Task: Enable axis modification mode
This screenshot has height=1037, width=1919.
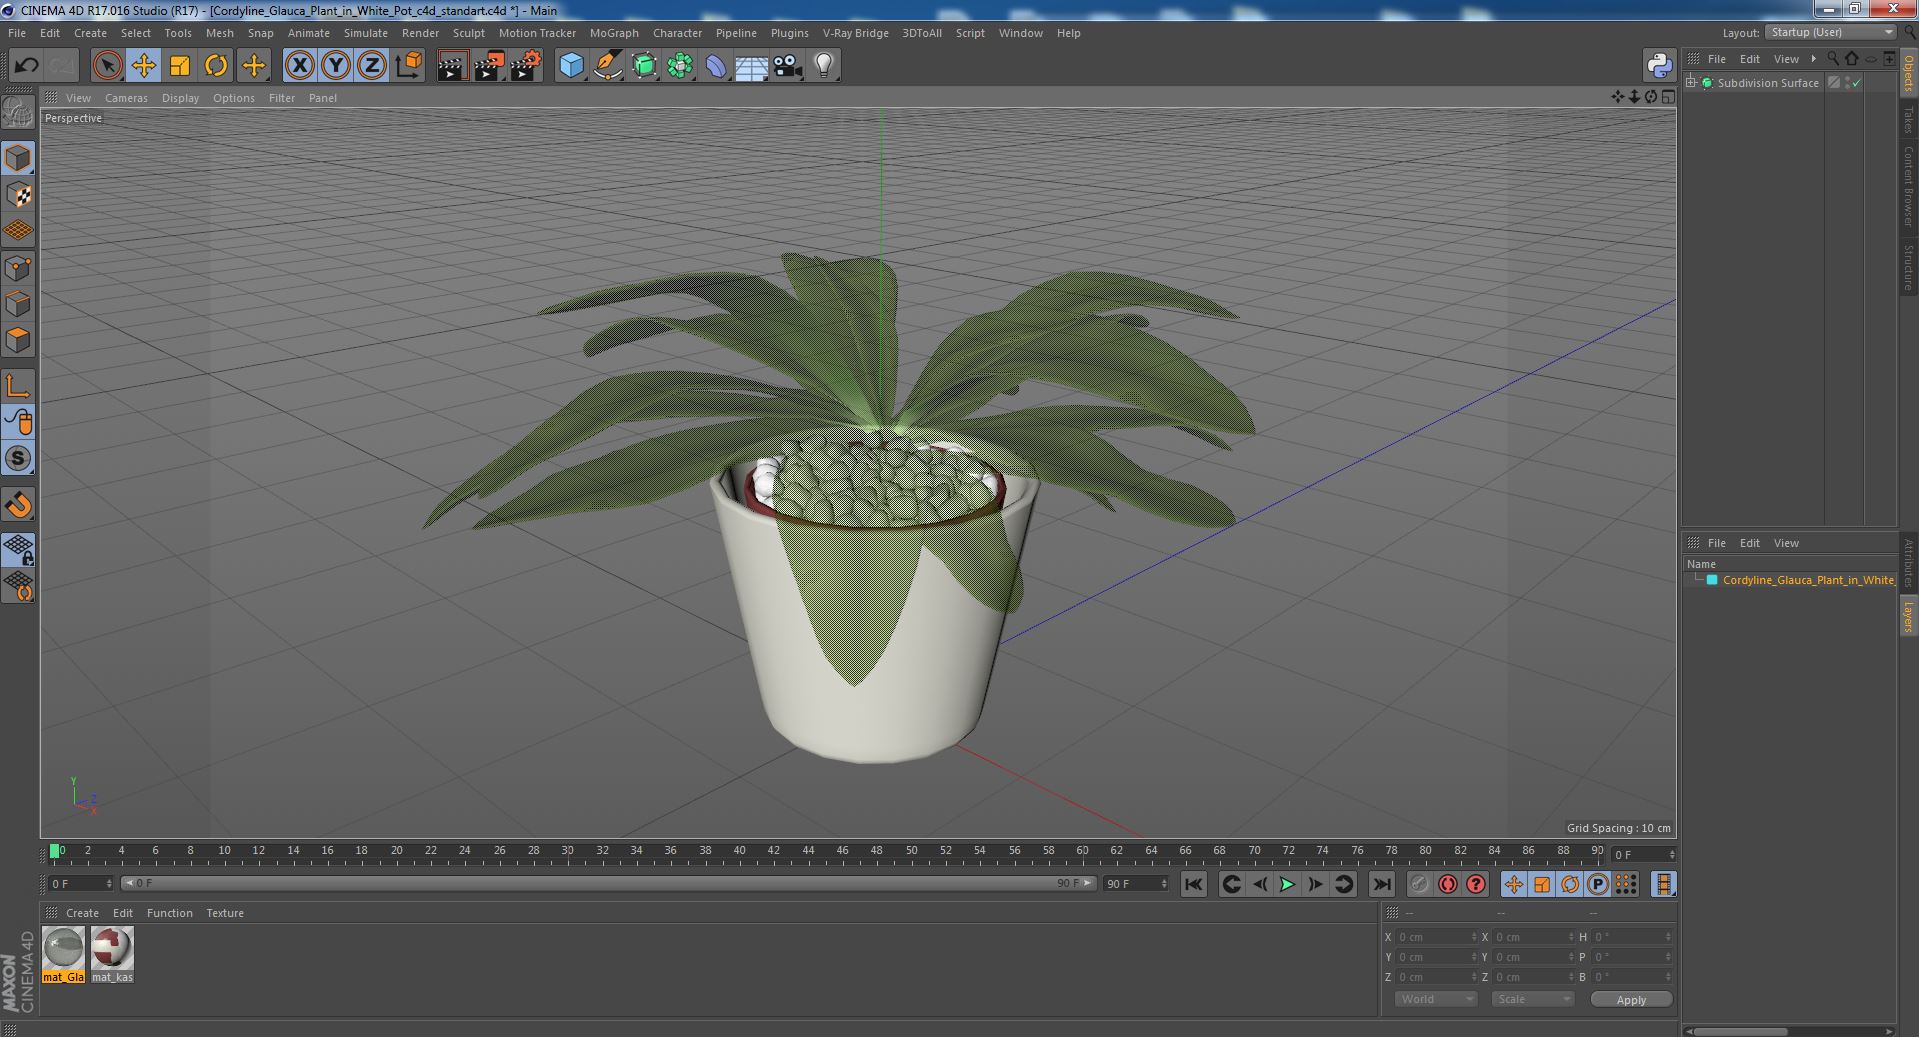Action: tap(18, 386)
